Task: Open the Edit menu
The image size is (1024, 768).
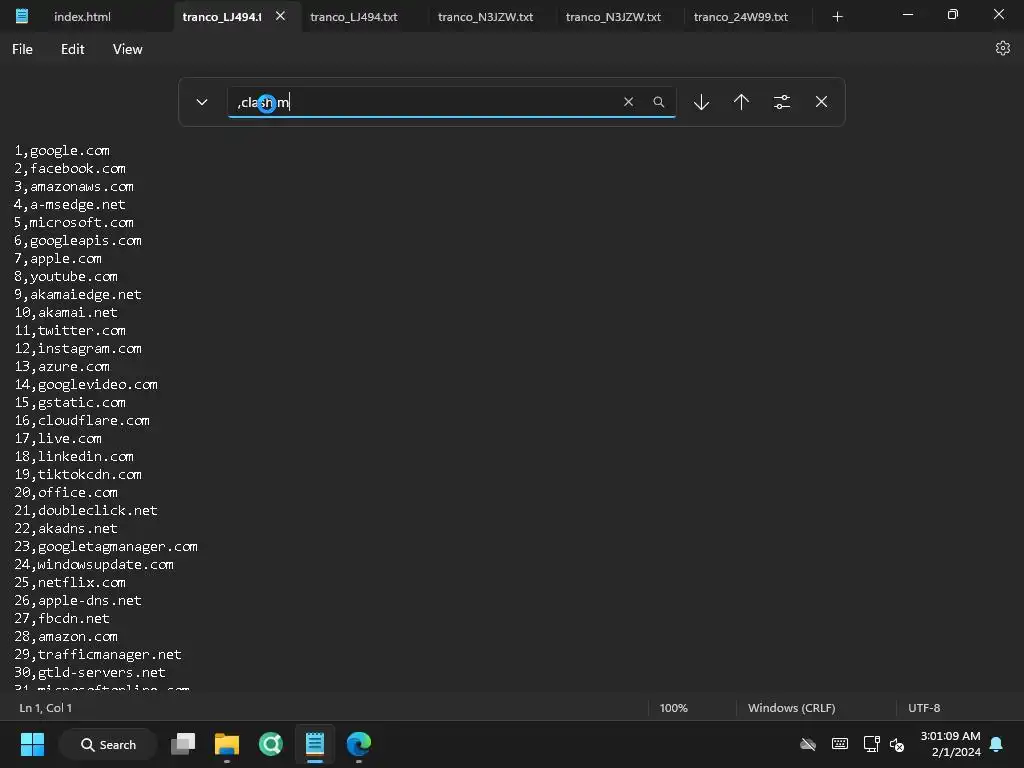Action: (72, 49)
